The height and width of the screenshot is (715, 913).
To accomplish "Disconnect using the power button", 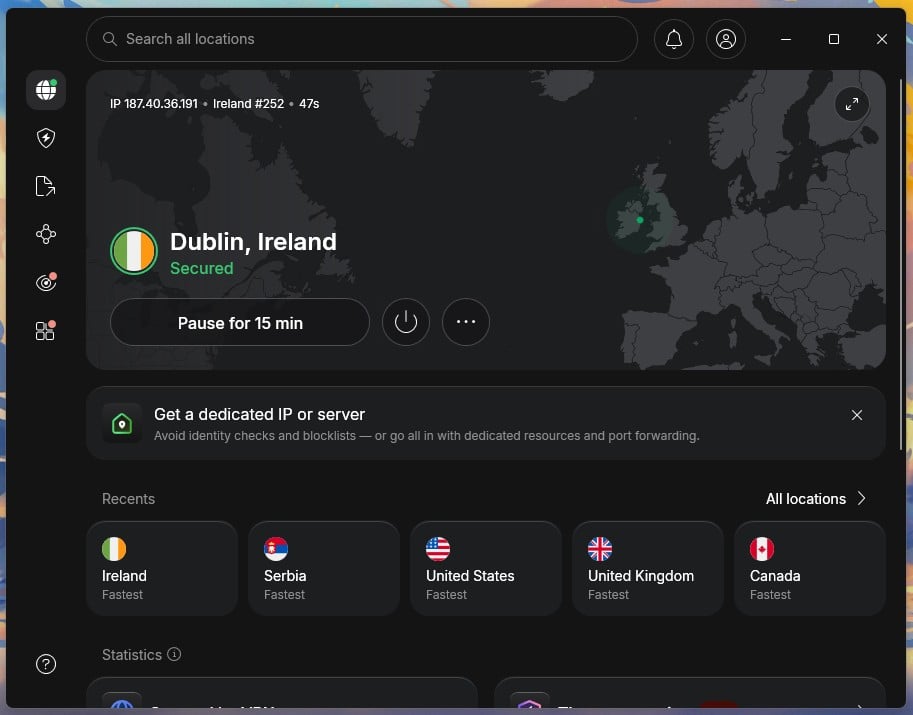I will tap(406, 322).
